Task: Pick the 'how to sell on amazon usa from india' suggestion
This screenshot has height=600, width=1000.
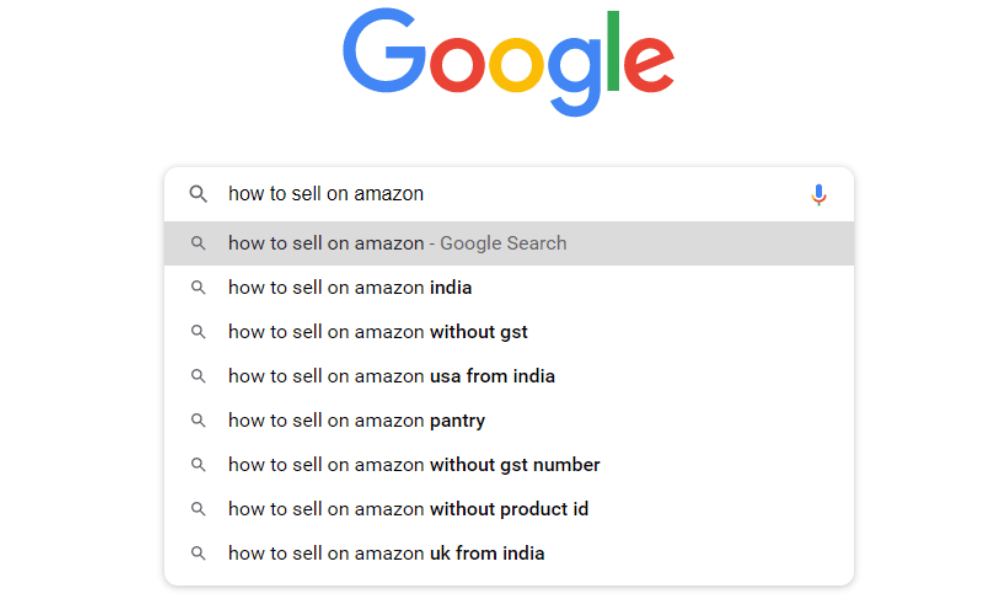Action: [x=391, y=376]
